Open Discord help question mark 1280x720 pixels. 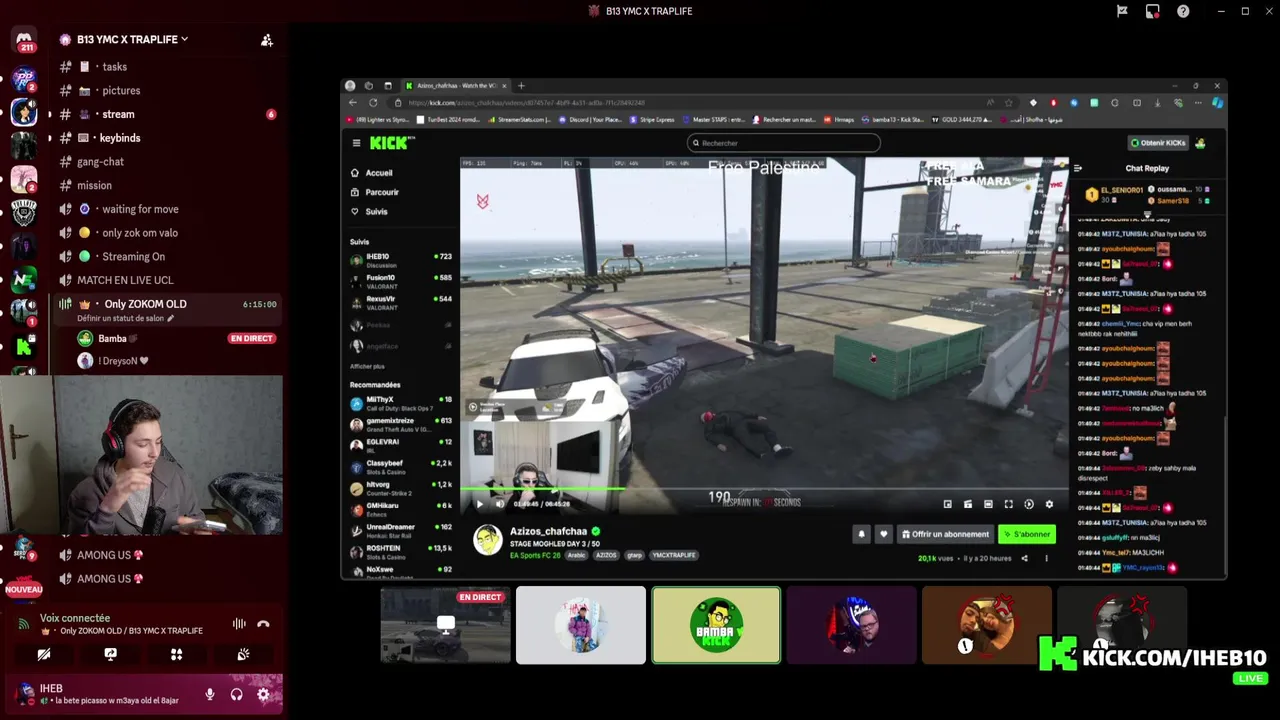click(x=1183, y=11)
